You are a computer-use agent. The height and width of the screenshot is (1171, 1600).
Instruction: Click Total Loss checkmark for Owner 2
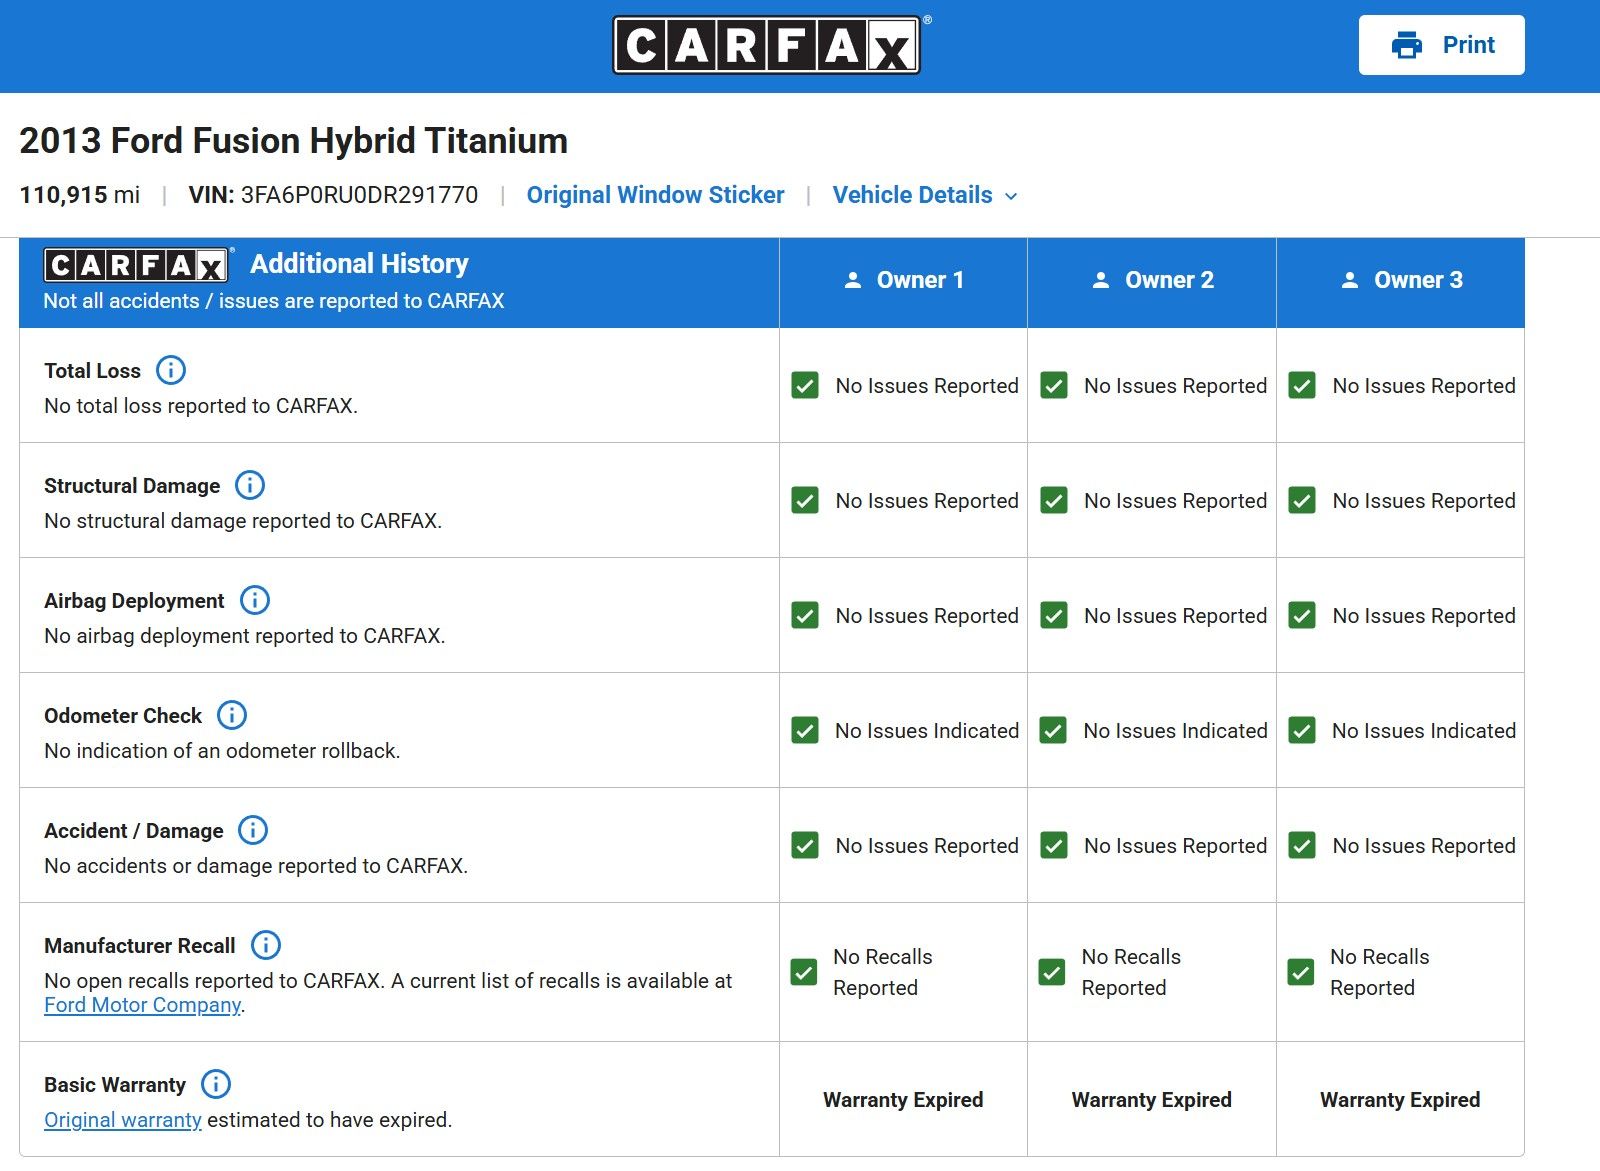[1054, 385]
